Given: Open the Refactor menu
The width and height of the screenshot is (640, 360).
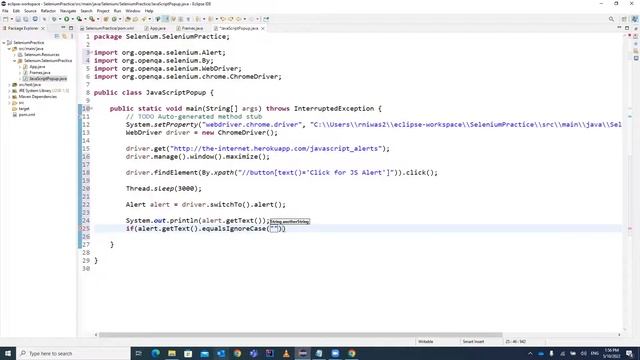Looking at the screenshot, I should click(48, 11).
